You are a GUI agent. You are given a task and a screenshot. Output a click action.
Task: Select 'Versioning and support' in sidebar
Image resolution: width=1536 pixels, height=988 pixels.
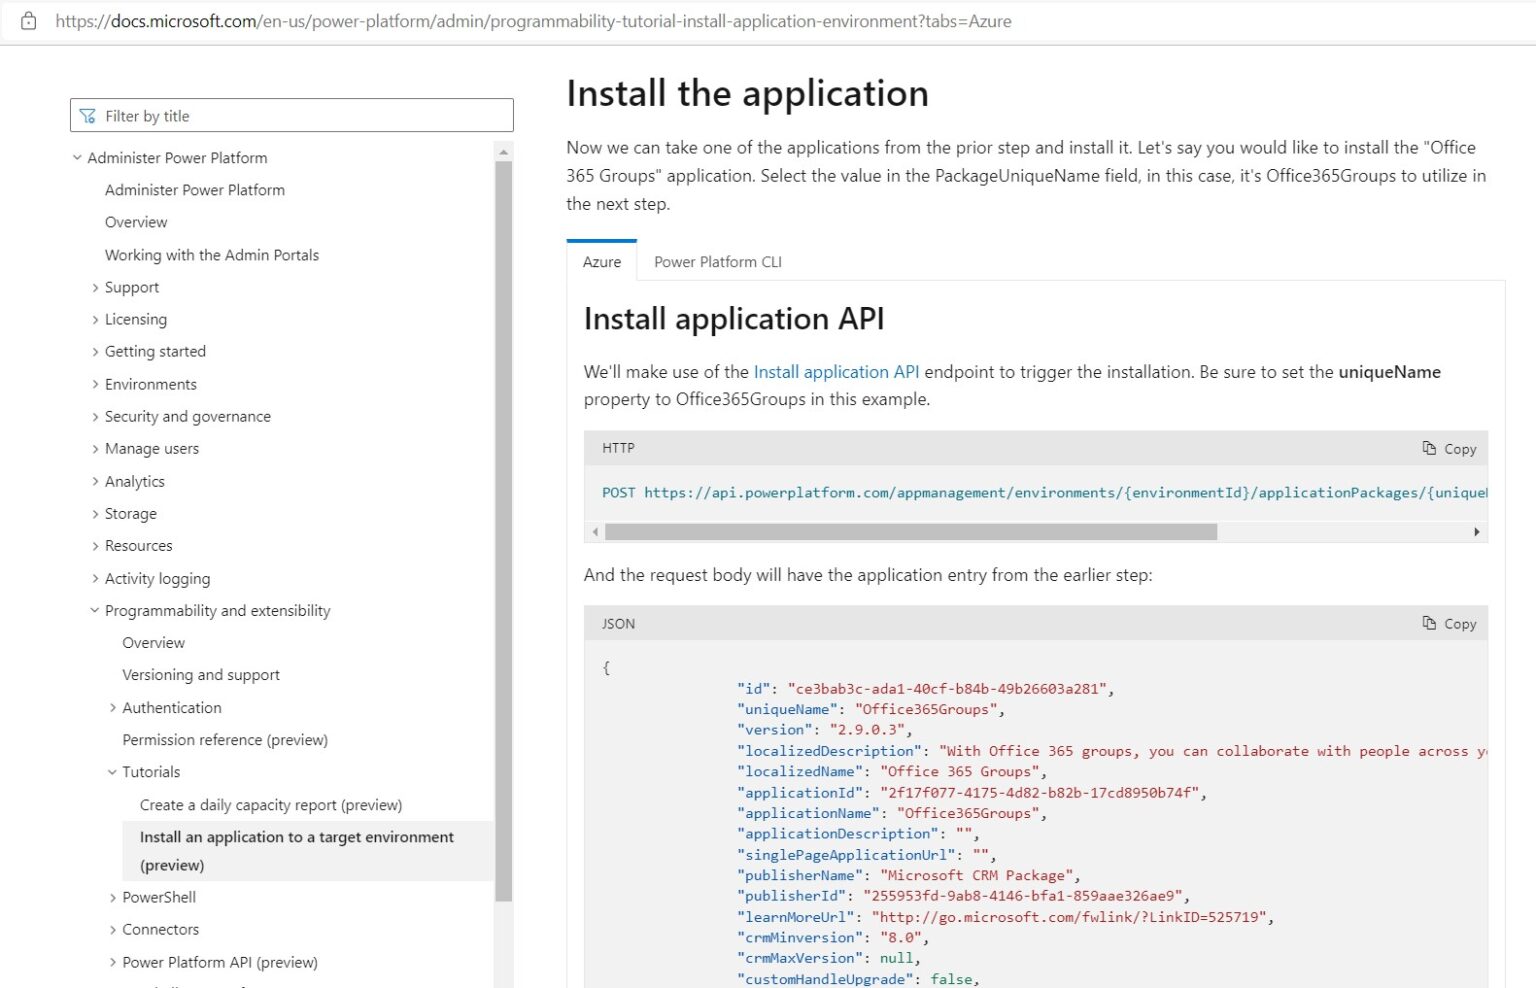pyautogui.click(x=200, y=674)
